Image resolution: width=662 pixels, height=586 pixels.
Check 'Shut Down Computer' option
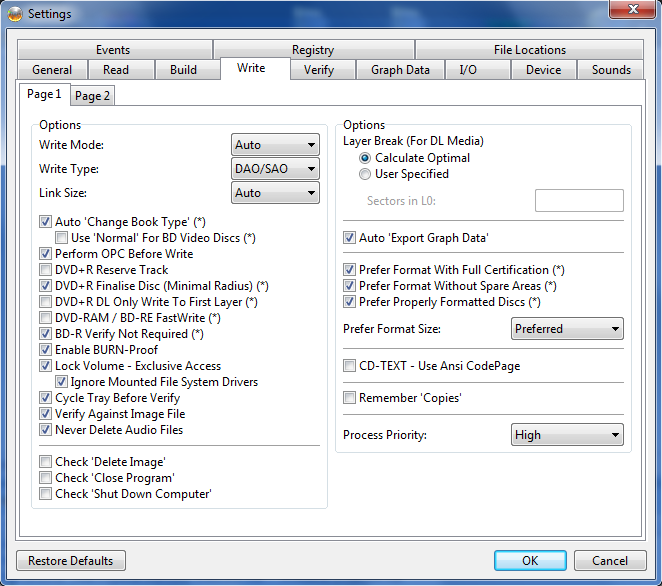pos(46,494)
